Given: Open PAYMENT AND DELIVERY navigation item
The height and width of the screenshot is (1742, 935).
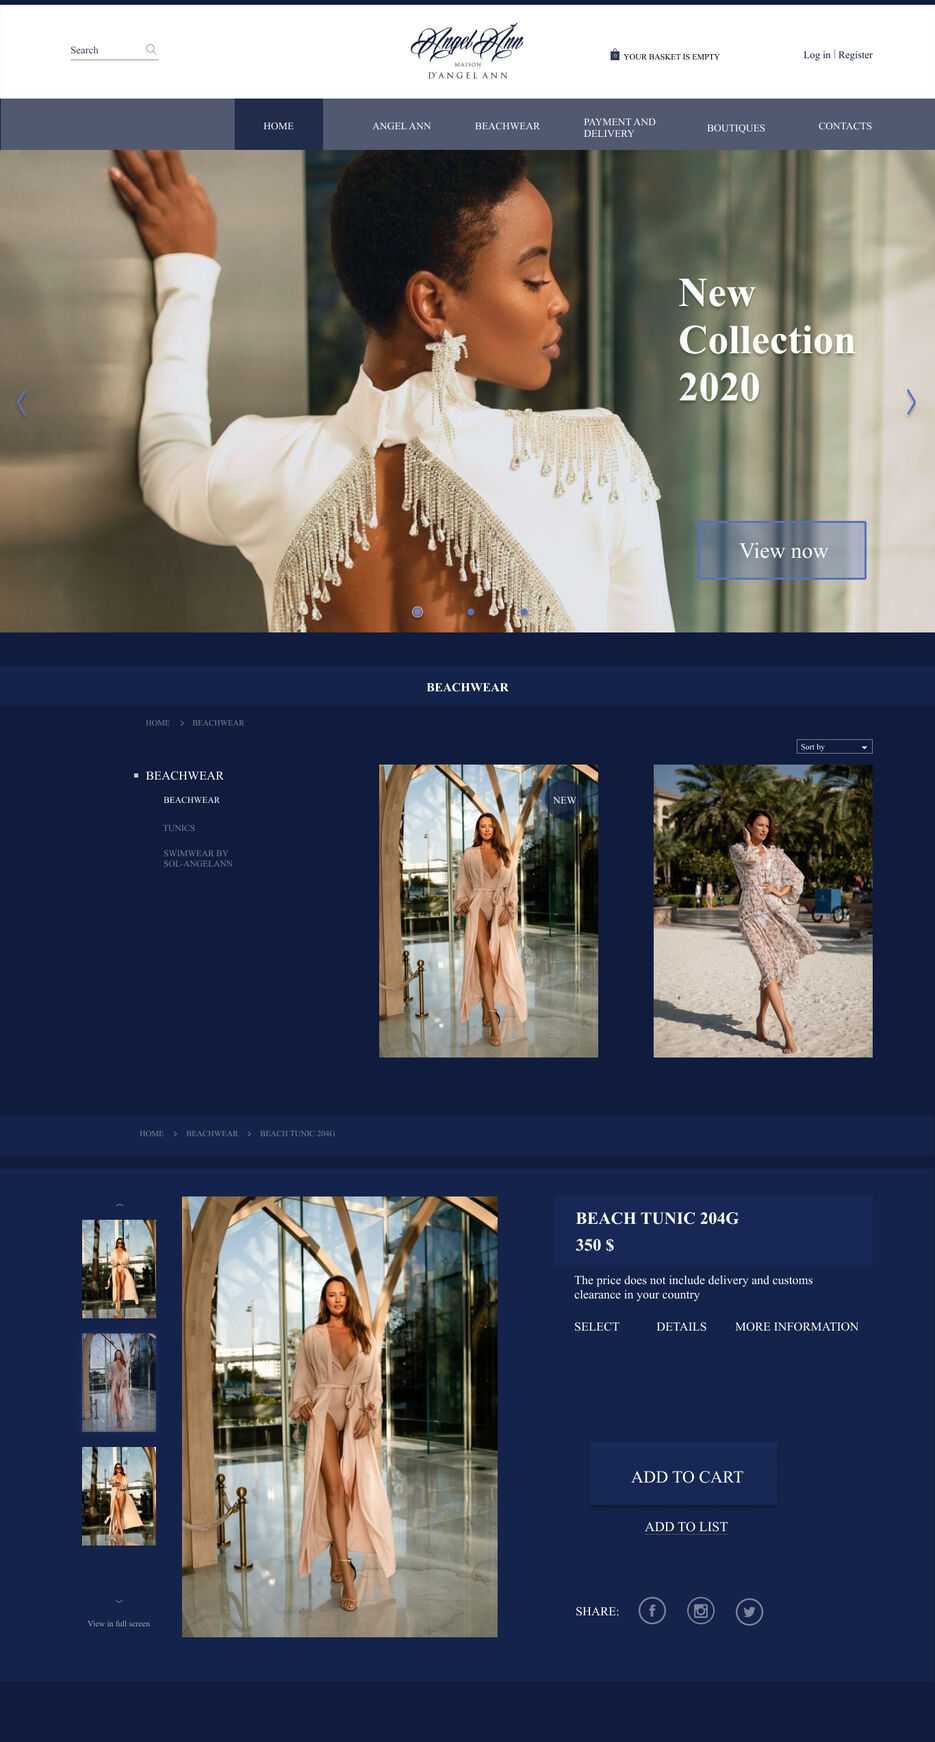Looking at the screenshot, I should point(619,128).
